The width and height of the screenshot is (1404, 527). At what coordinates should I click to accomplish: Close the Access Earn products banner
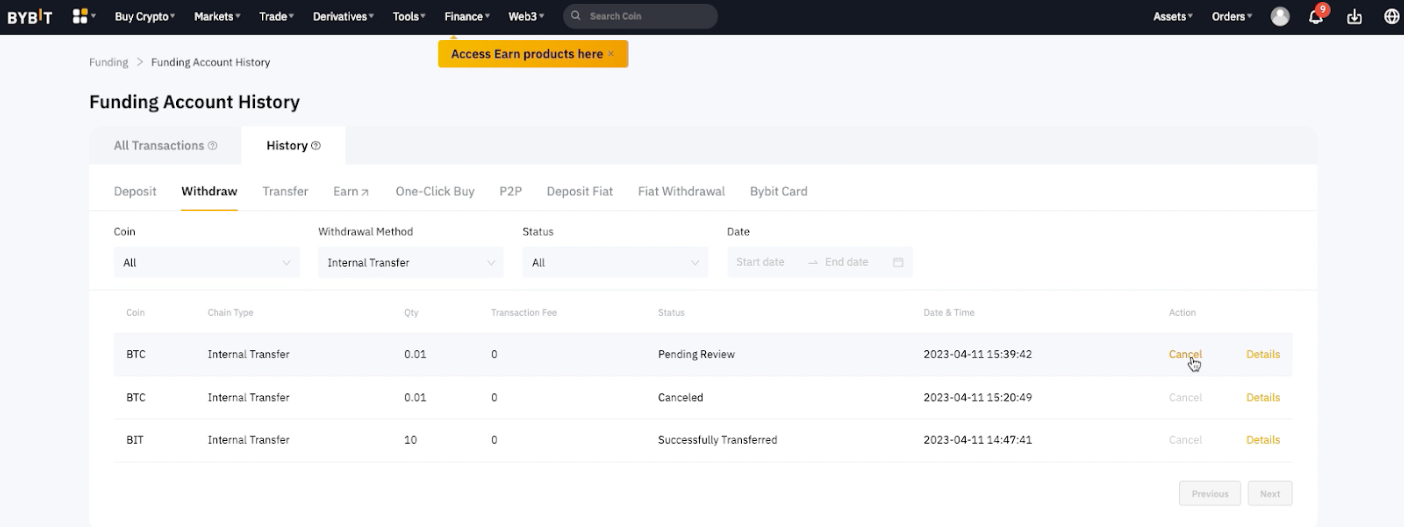611,54
